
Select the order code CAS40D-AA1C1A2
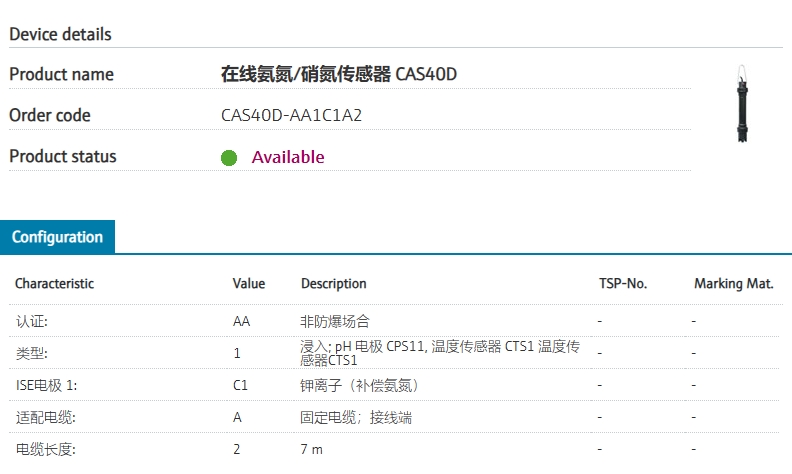(291, 115)
